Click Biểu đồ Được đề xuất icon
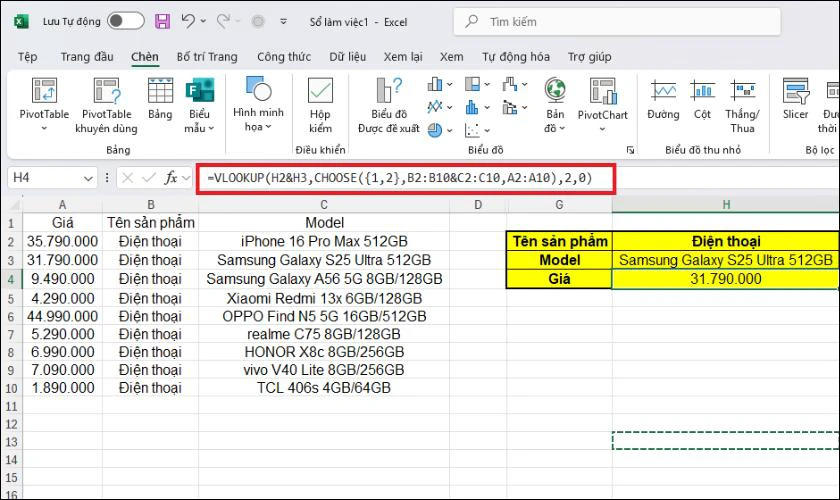 coord(389,90)
